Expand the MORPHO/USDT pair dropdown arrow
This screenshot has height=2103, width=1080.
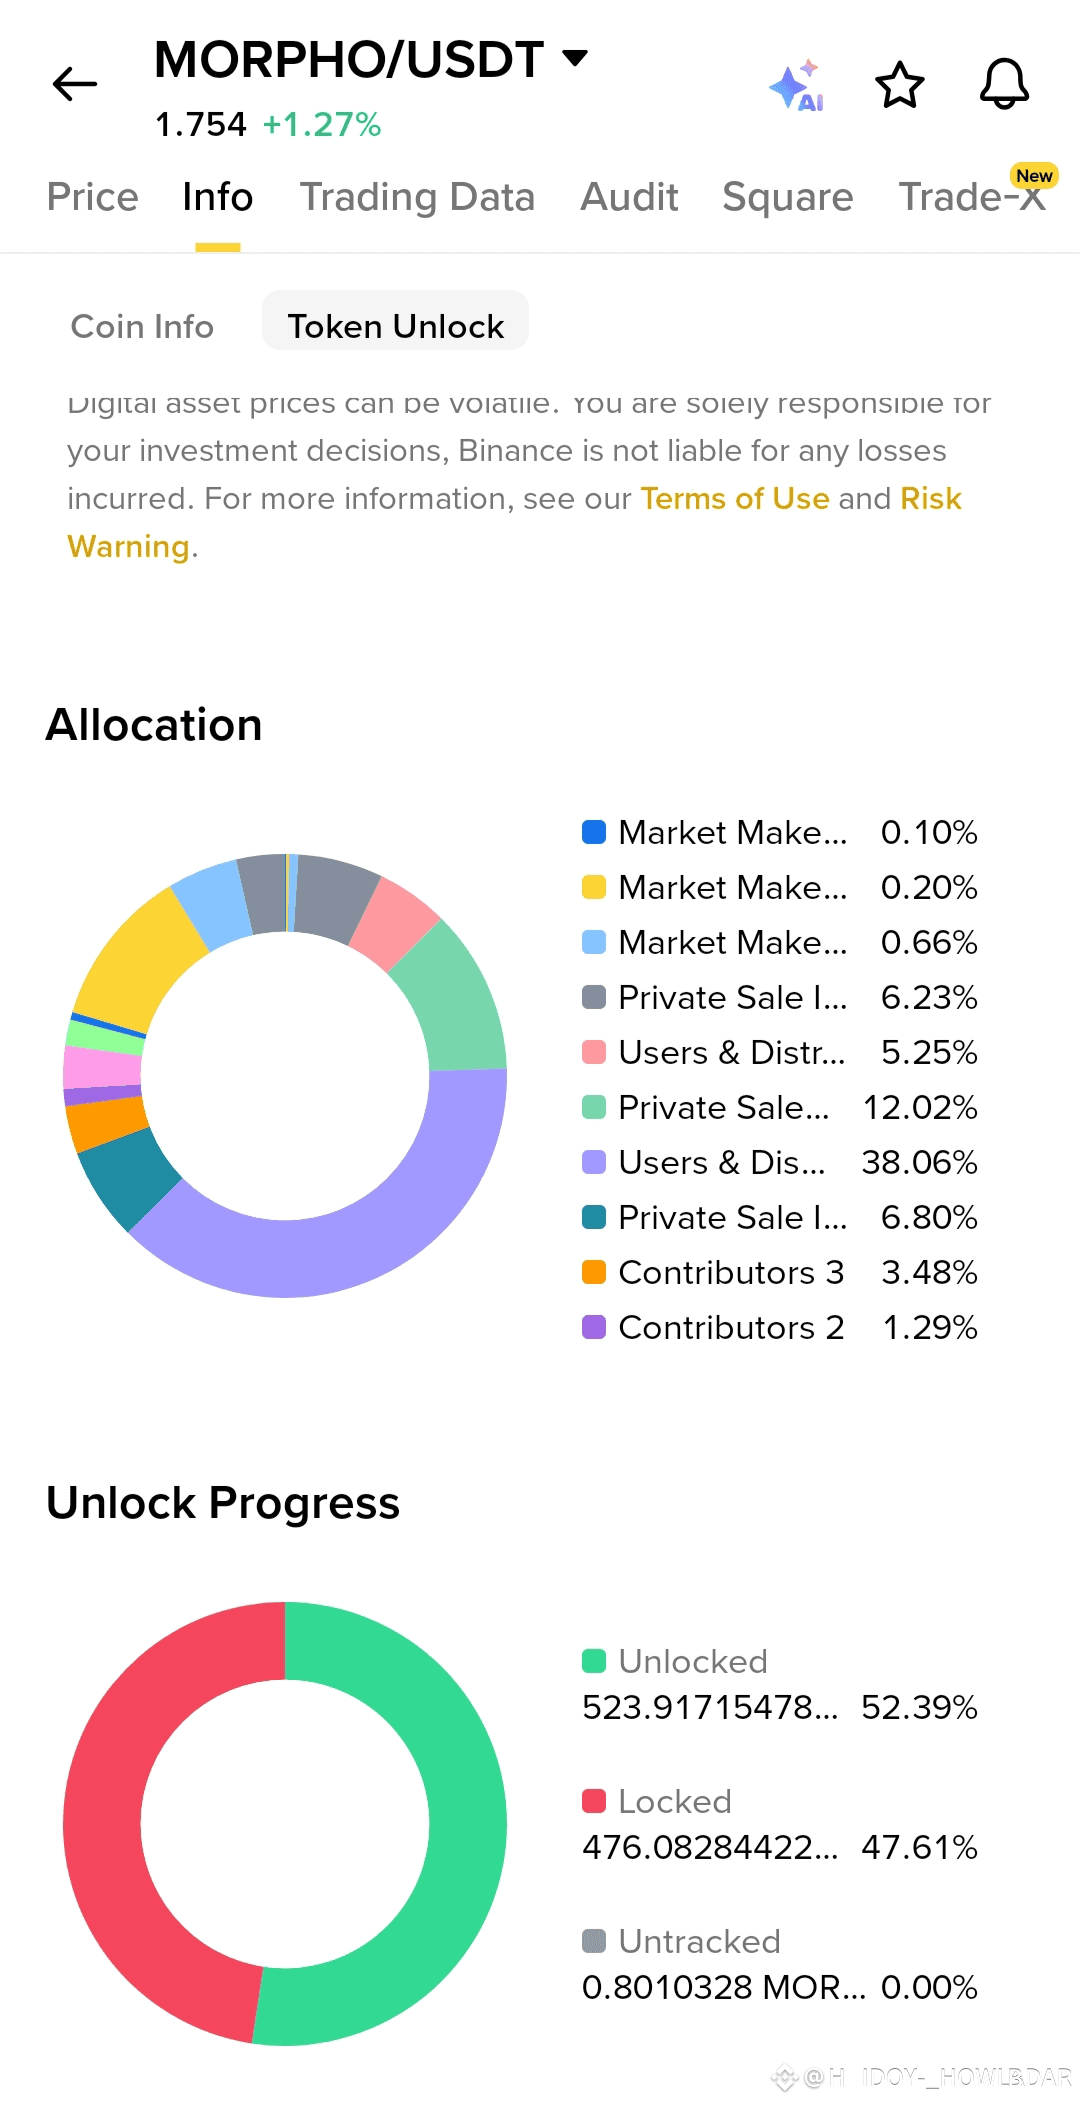(575, 58)
